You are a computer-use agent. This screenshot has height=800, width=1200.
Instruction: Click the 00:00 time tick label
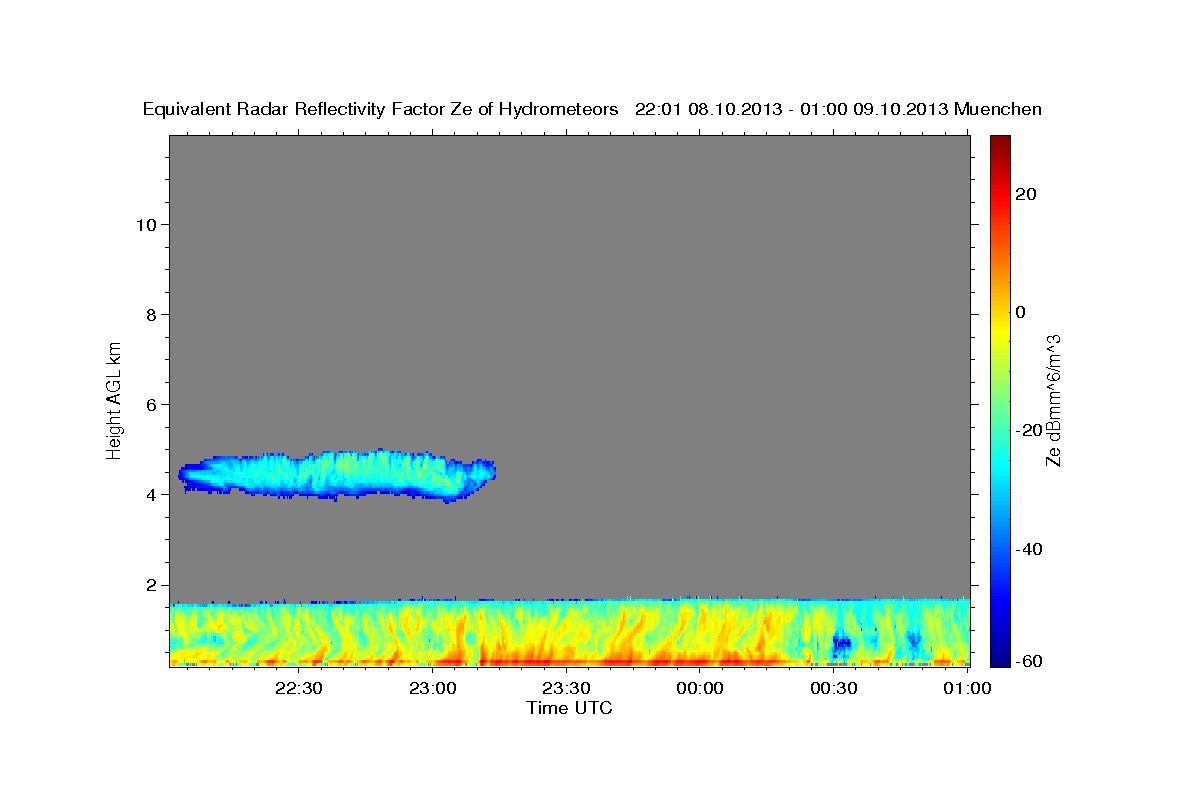click(700, 688)
